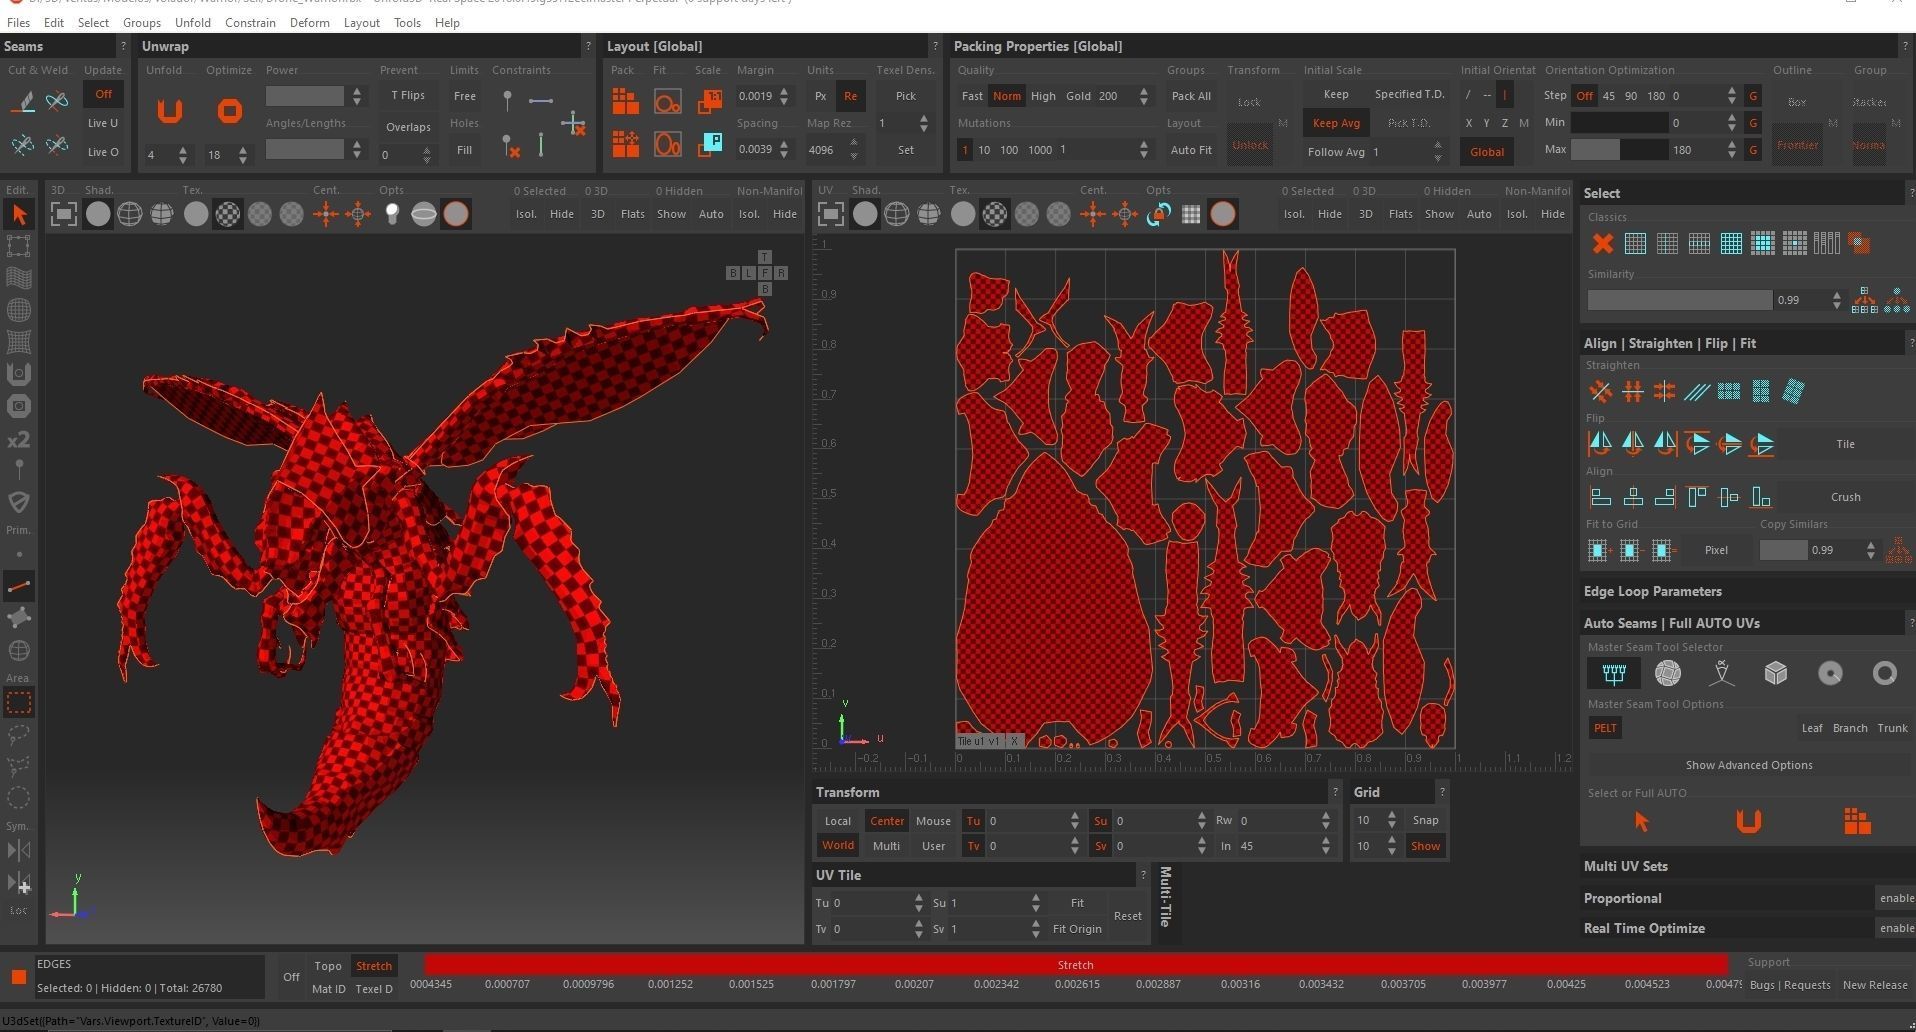
Task: Toggle the Update Off button in Seams
Action: coord(103,94)
